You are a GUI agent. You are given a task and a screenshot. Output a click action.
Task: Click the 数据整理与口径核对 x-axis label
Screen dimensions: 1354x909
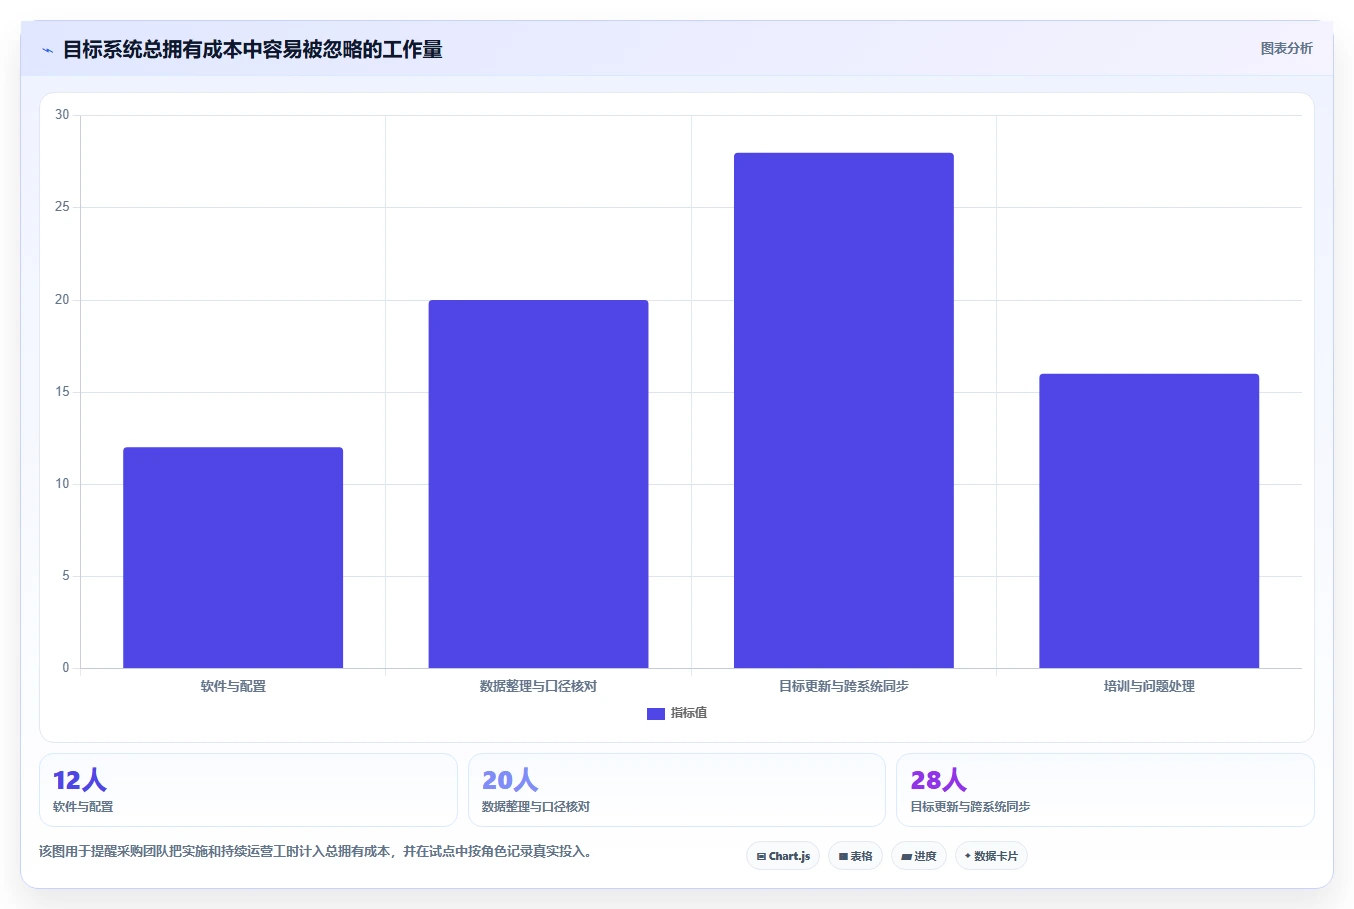[x=538, y=686]
